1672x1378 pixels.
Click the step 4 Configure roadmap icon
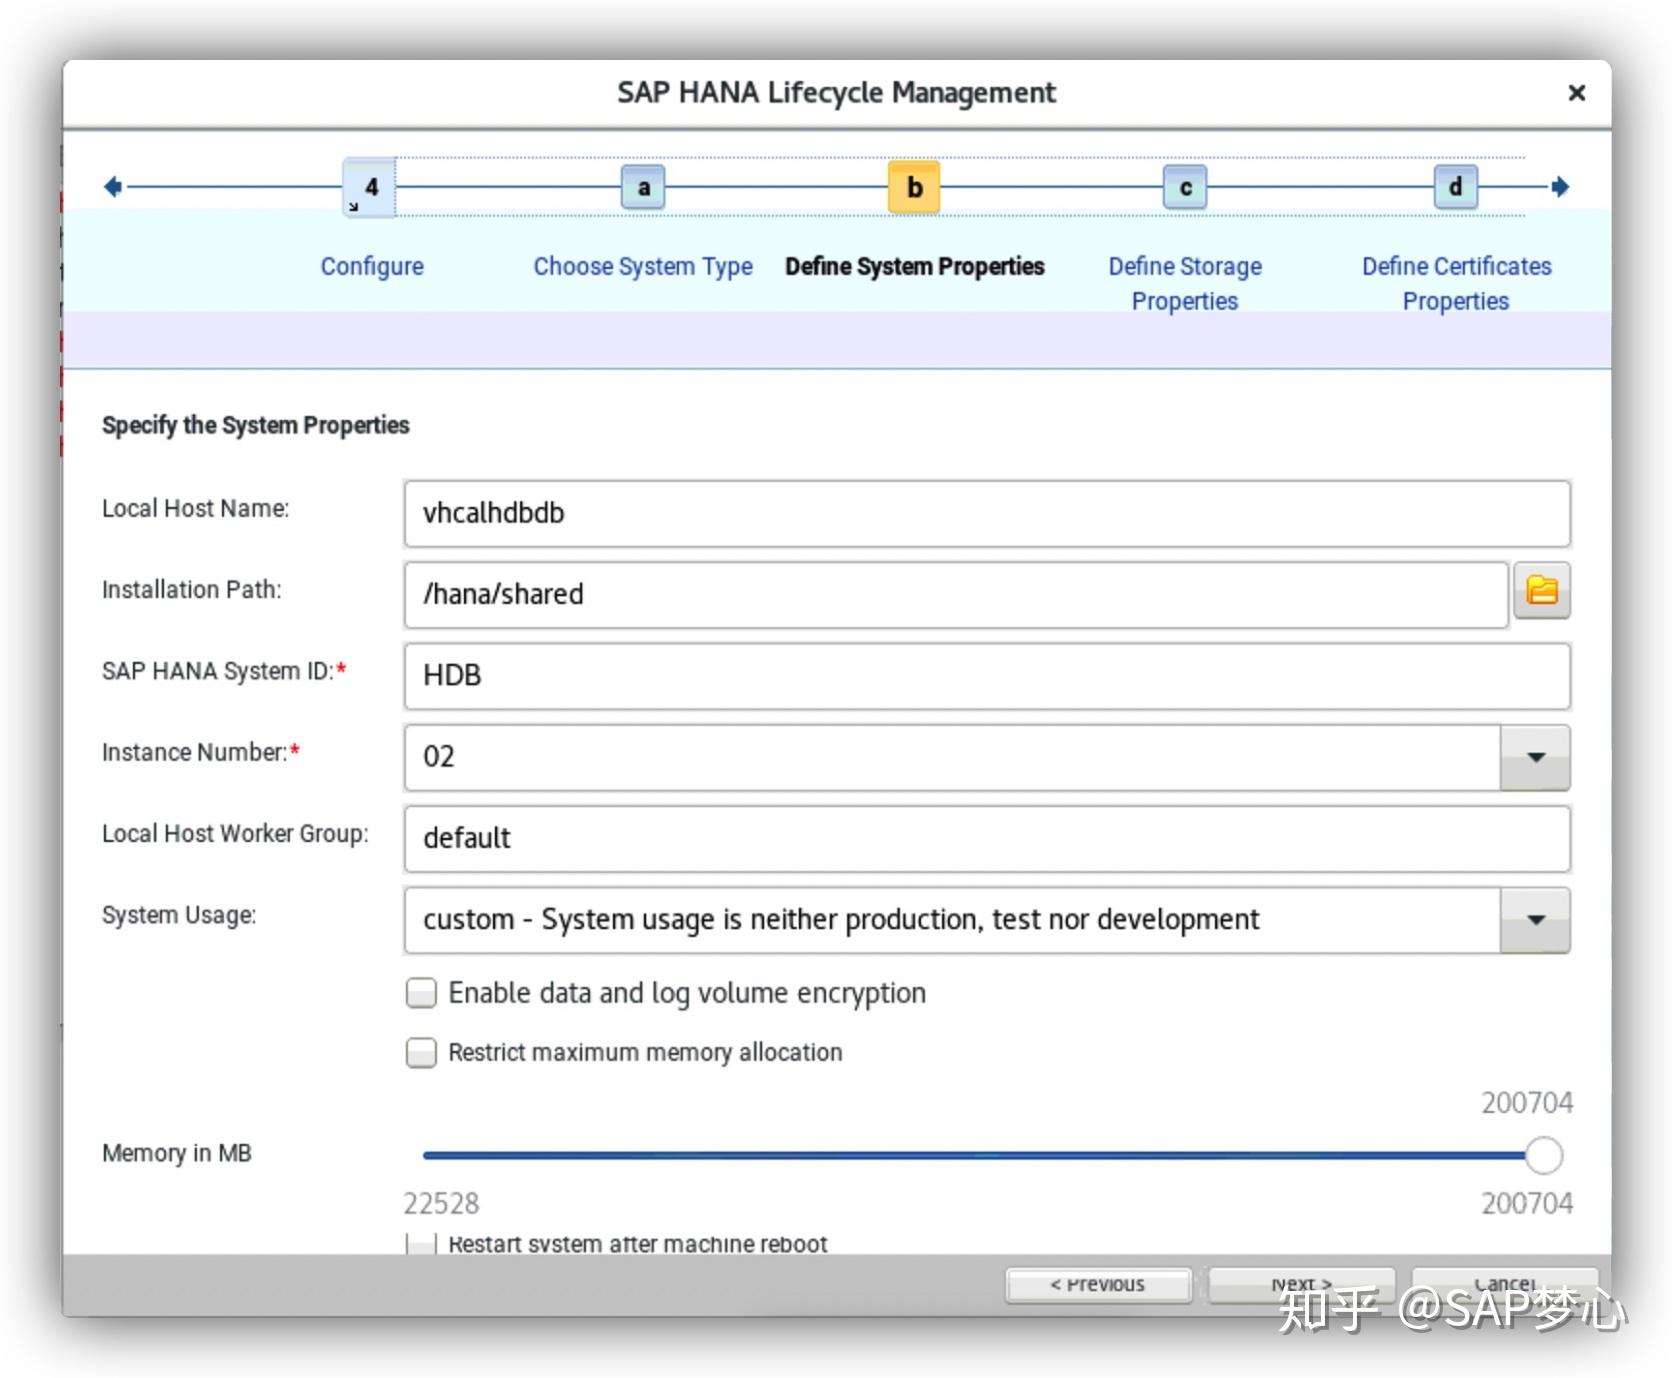coord(370,187)
